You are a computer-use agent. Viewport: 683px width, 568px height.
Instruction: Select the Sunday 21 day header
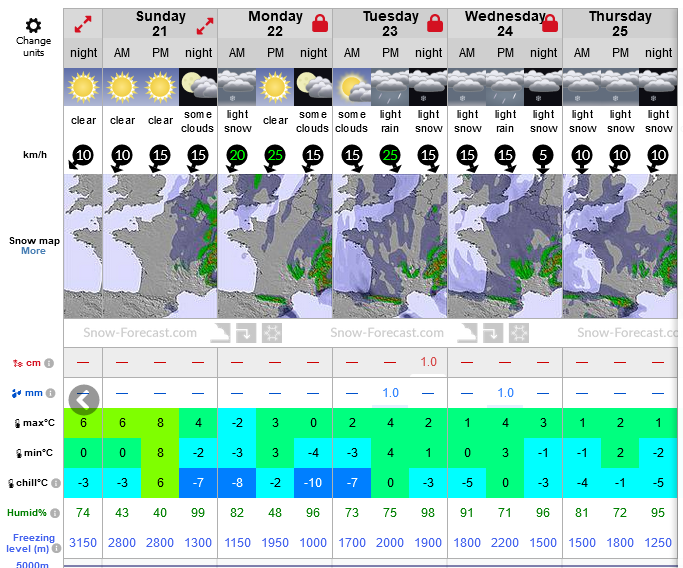pyautogui.click(x=160, y=24)
